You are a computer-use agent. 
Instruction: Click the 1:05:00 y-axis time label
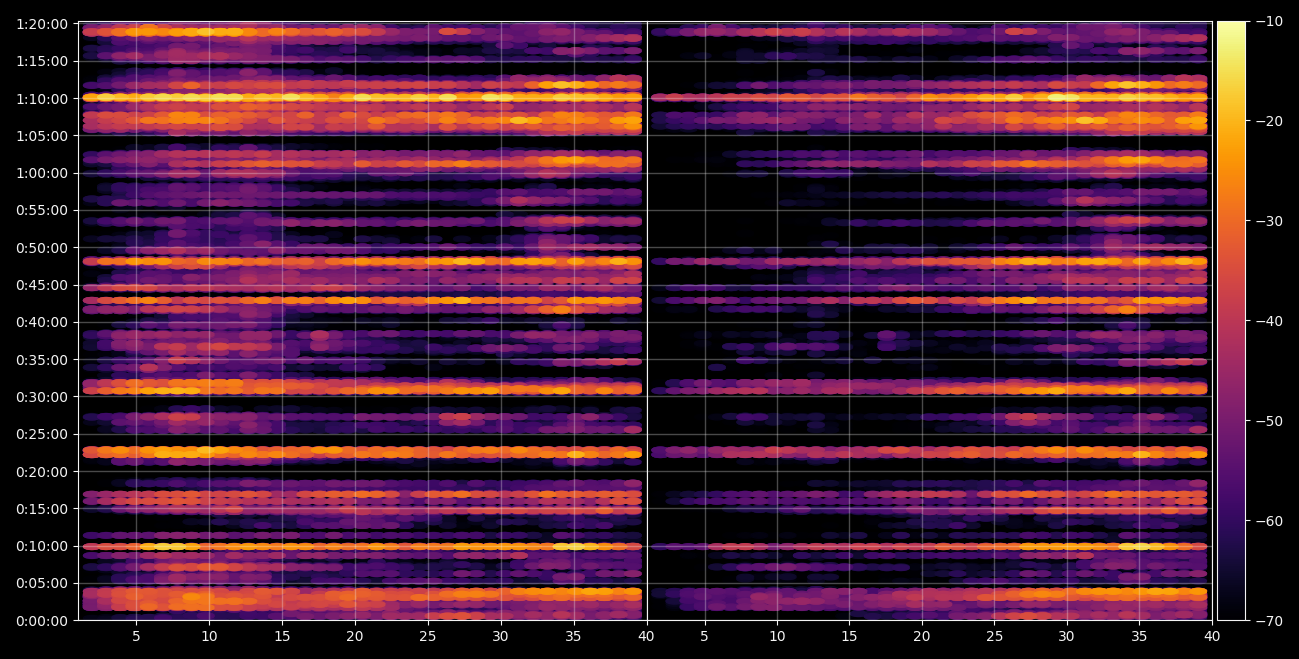(x=44, y=135)
